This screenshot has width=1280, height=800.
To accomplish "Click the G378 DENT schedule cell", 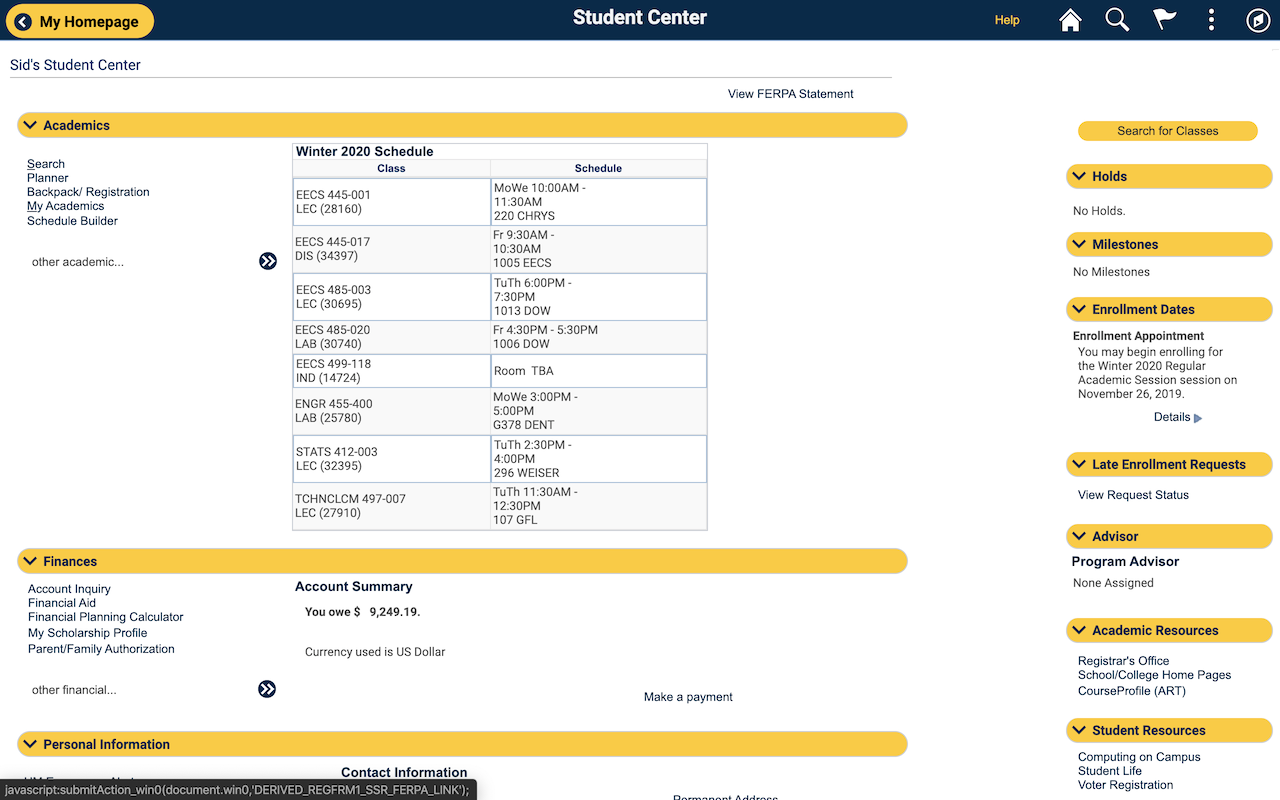I will [x=598, y=411].
